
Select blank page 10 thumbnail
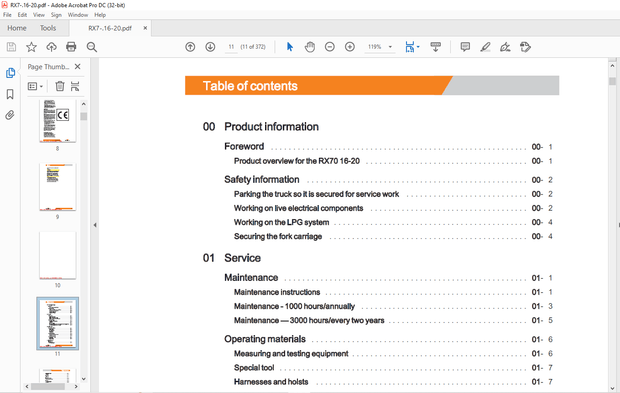click(x=58, y=255)
